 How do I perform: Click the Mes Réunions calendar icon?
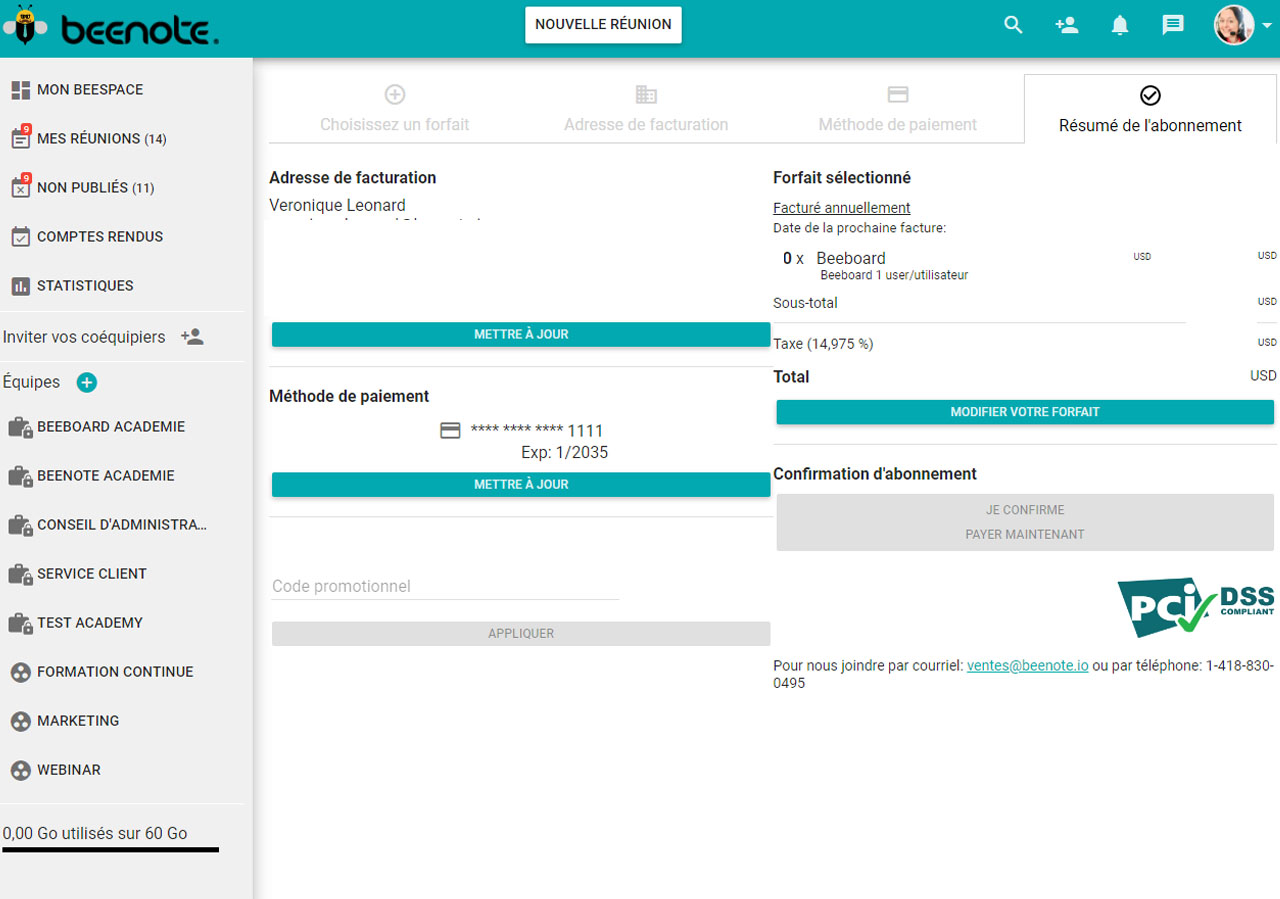click(20, 138)
